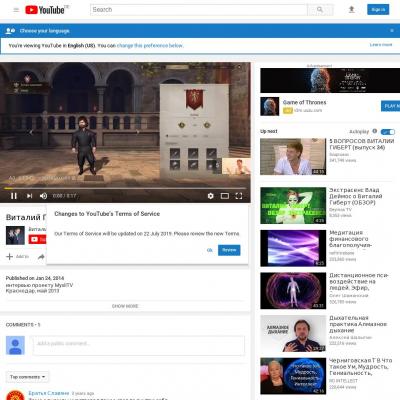Open the hamburger guide menu
This screenshot has width=400, height=400.
tap(16, 10)
